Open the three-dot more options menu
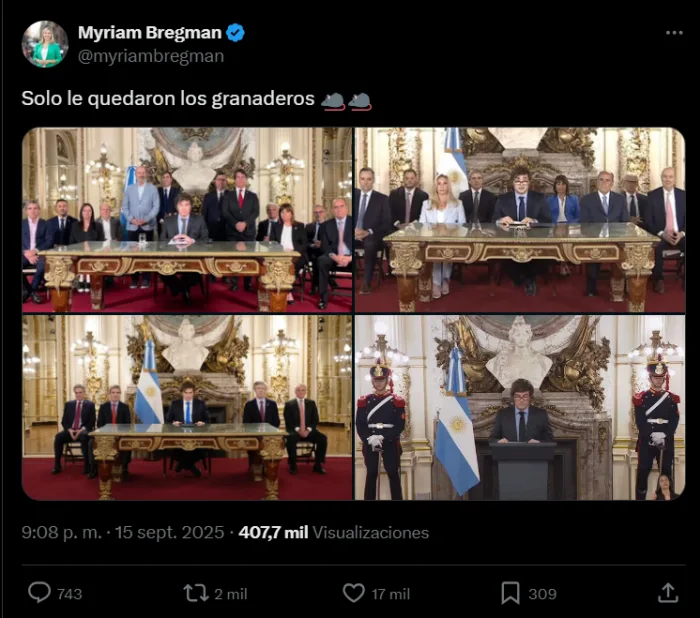Viewport: 700px width, 618px height. click(x=674, y=33)
